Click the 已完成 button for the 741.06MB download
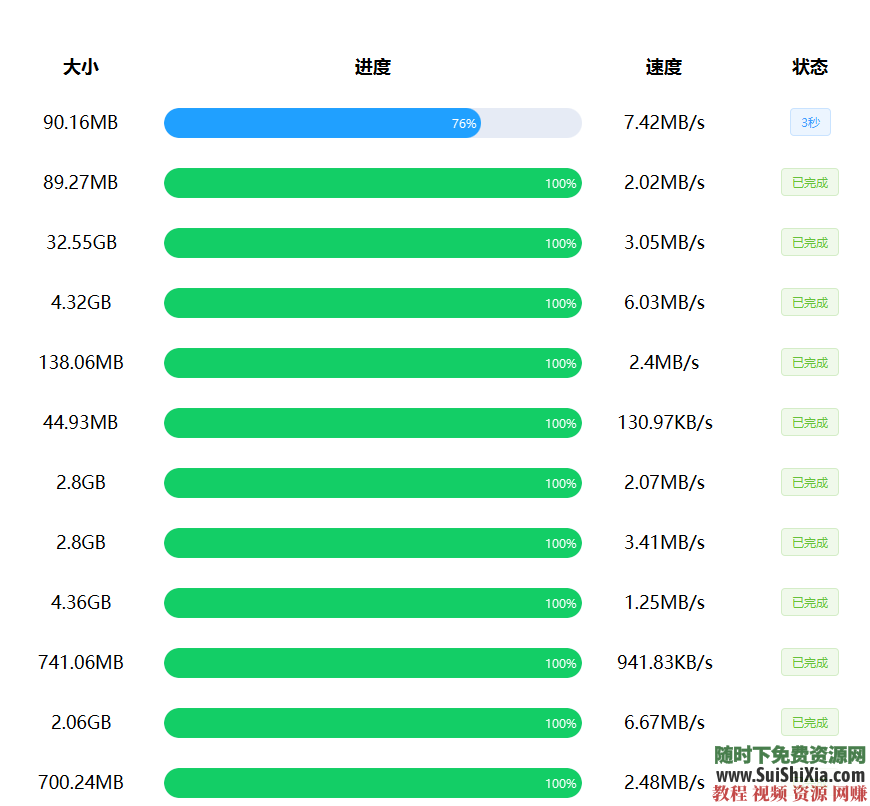Screen dimensions: 870x806 (x=809, y=662)
